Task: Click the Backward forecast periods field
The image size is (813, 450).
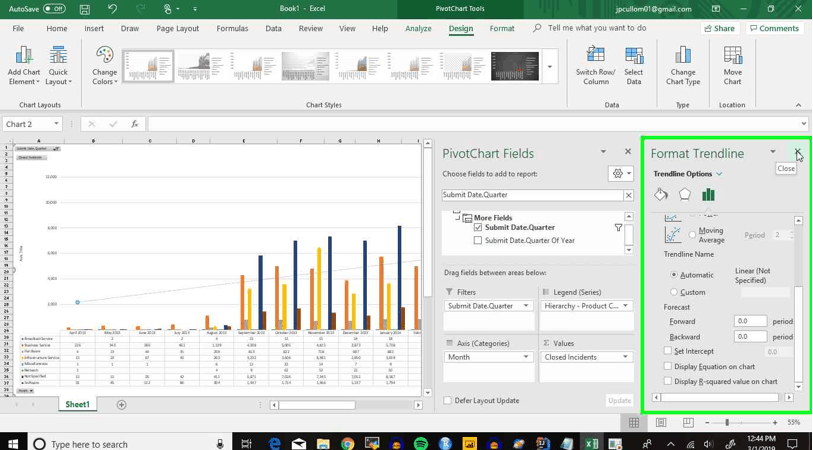Action: (750, 336)
